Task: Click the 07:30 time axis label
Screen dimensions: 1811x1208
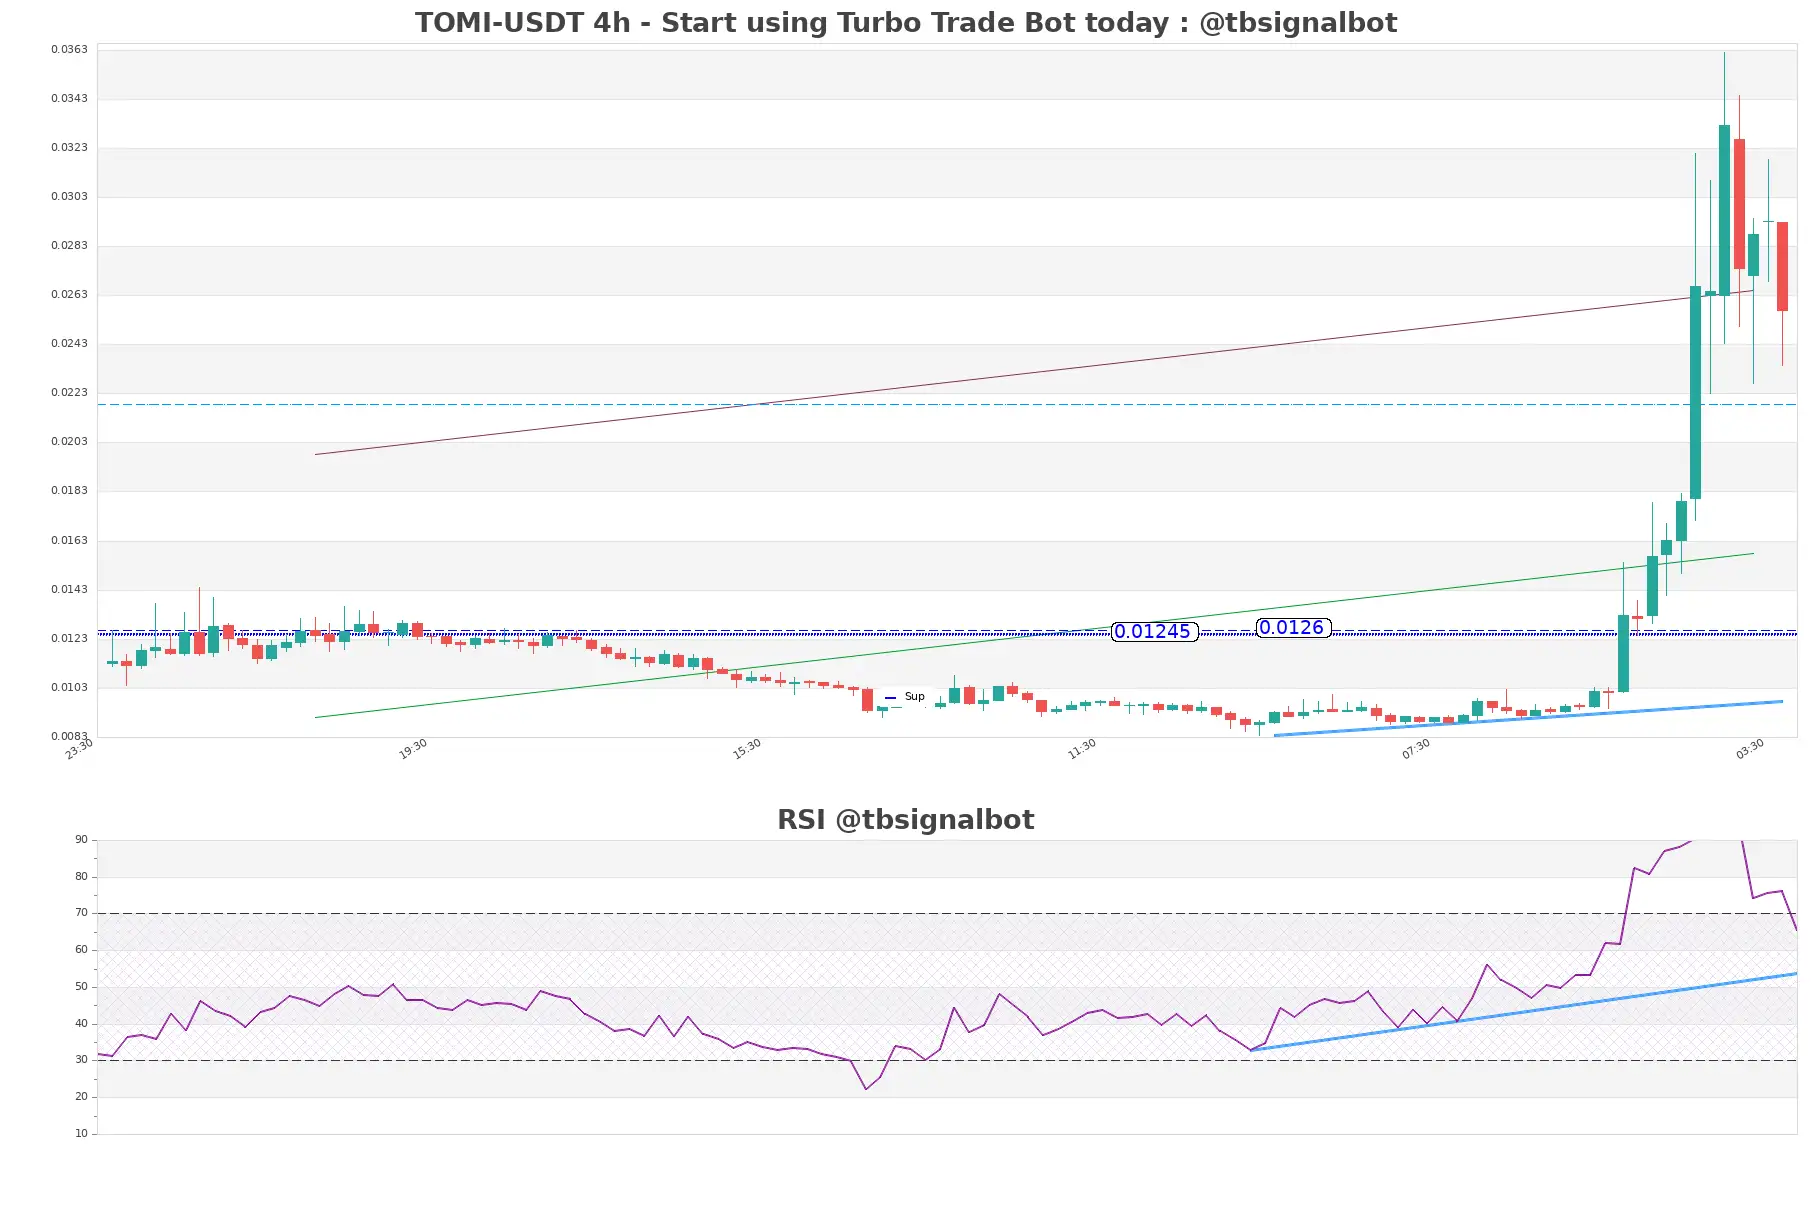Action: (x=1416, y=749)
